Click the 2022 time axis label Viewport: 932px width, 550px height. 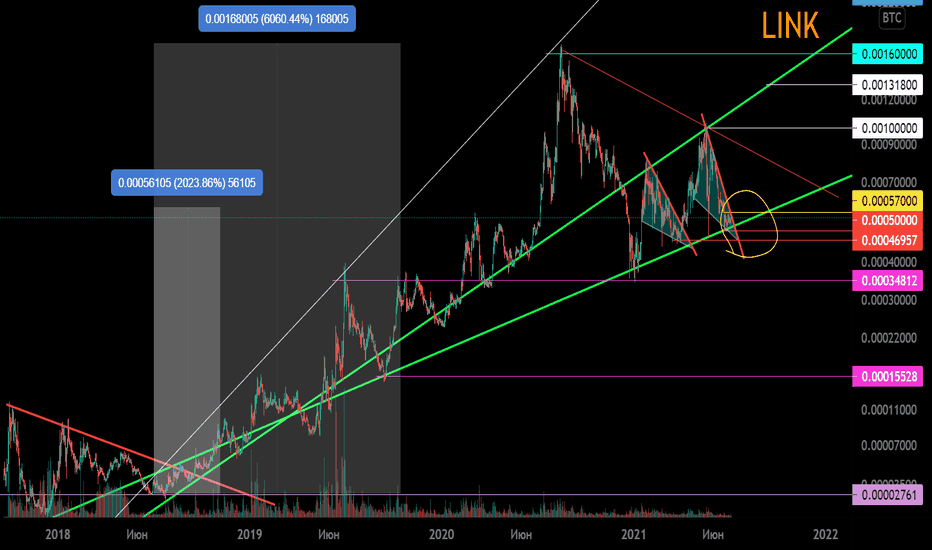coord(825,534)
